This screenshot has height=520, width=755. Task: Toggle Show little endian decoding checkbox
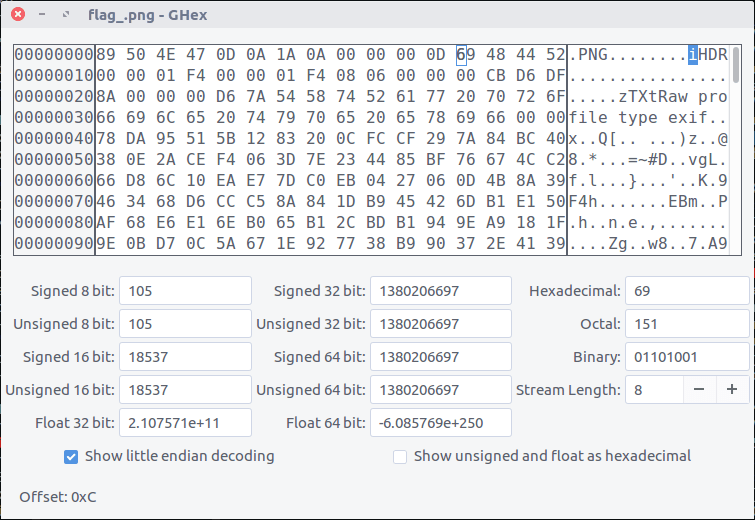pos(71,456)
